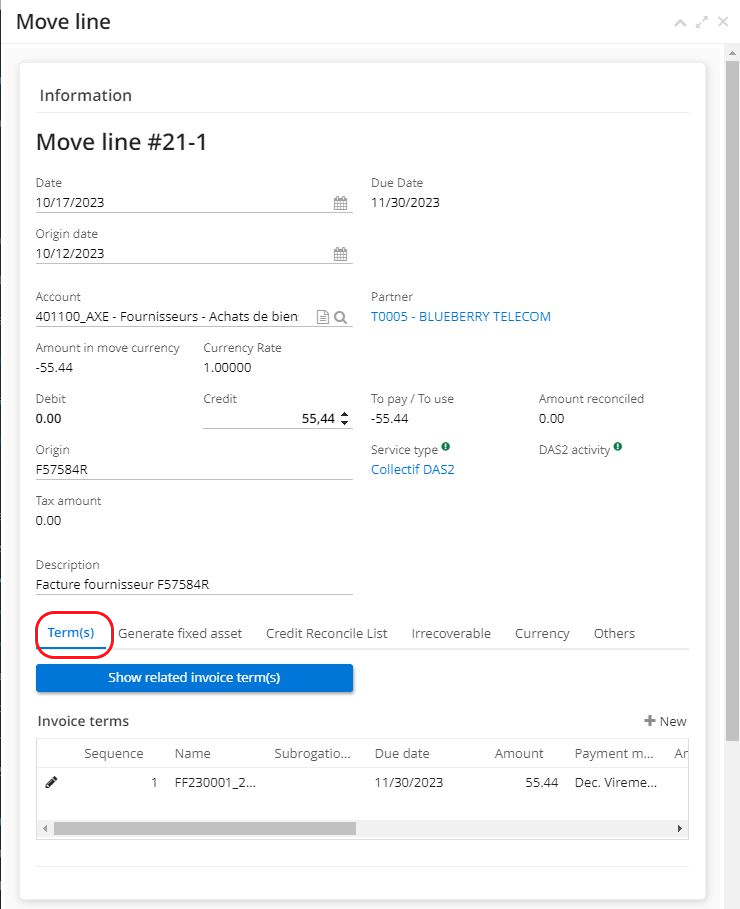Click the invoice terms horizontal scrollbar
Viewport: 740px width, 909px height.
pyautogui.click(x=205, y=828)
